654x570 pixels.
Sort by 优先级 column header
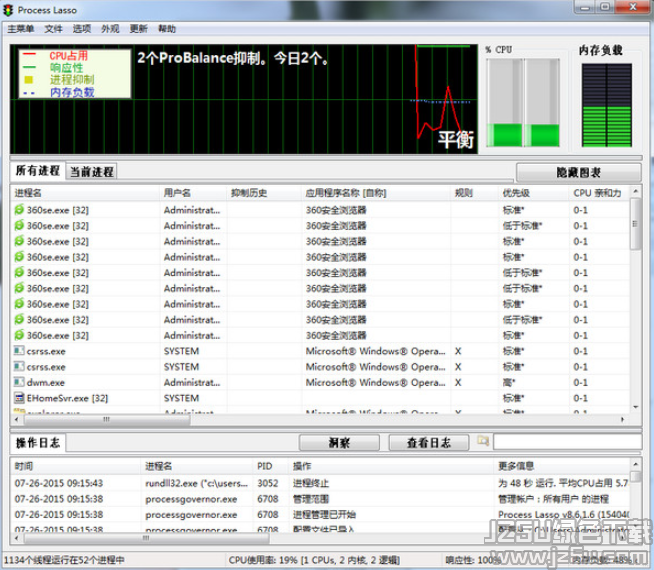click(533, 193)
